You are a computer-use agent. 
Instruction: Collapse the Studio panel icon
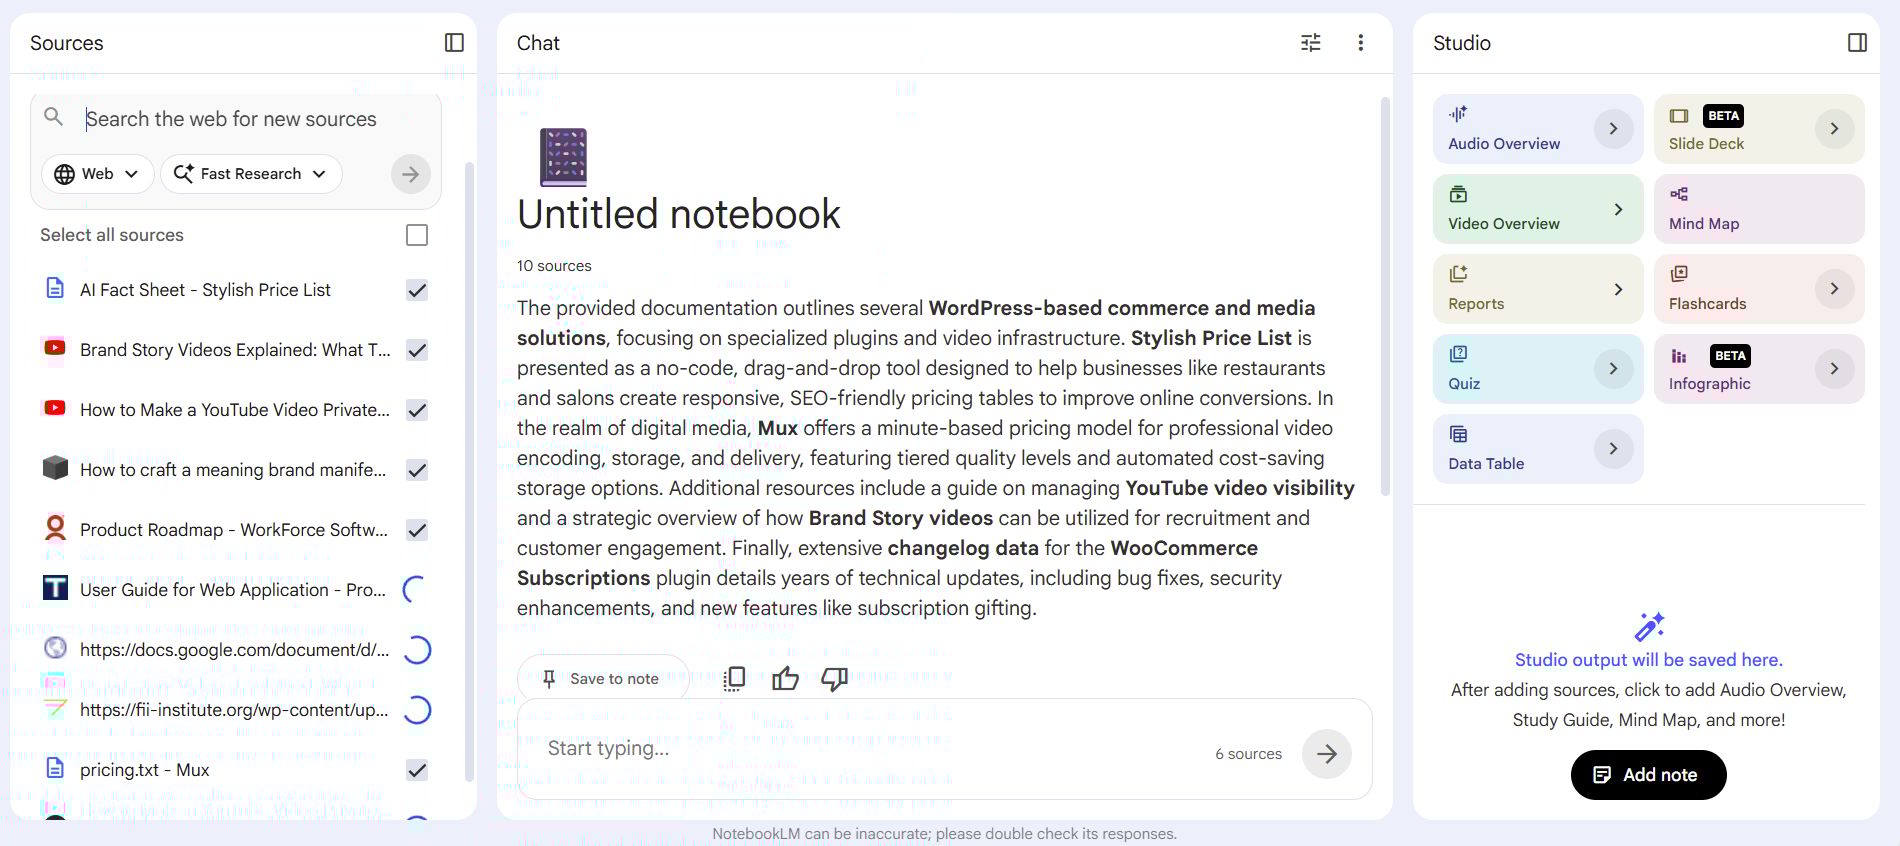coord(1857,42)
